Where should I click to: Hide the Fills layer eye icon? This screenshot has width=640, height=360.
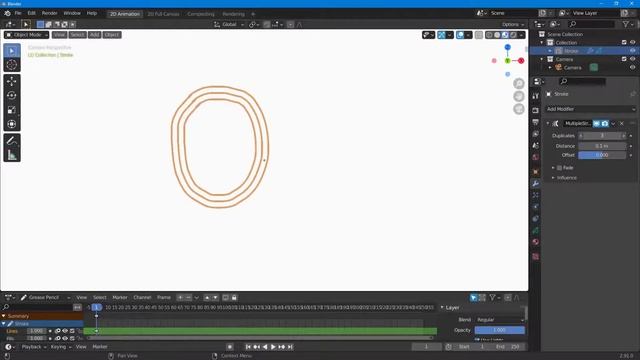coord(65,338)
